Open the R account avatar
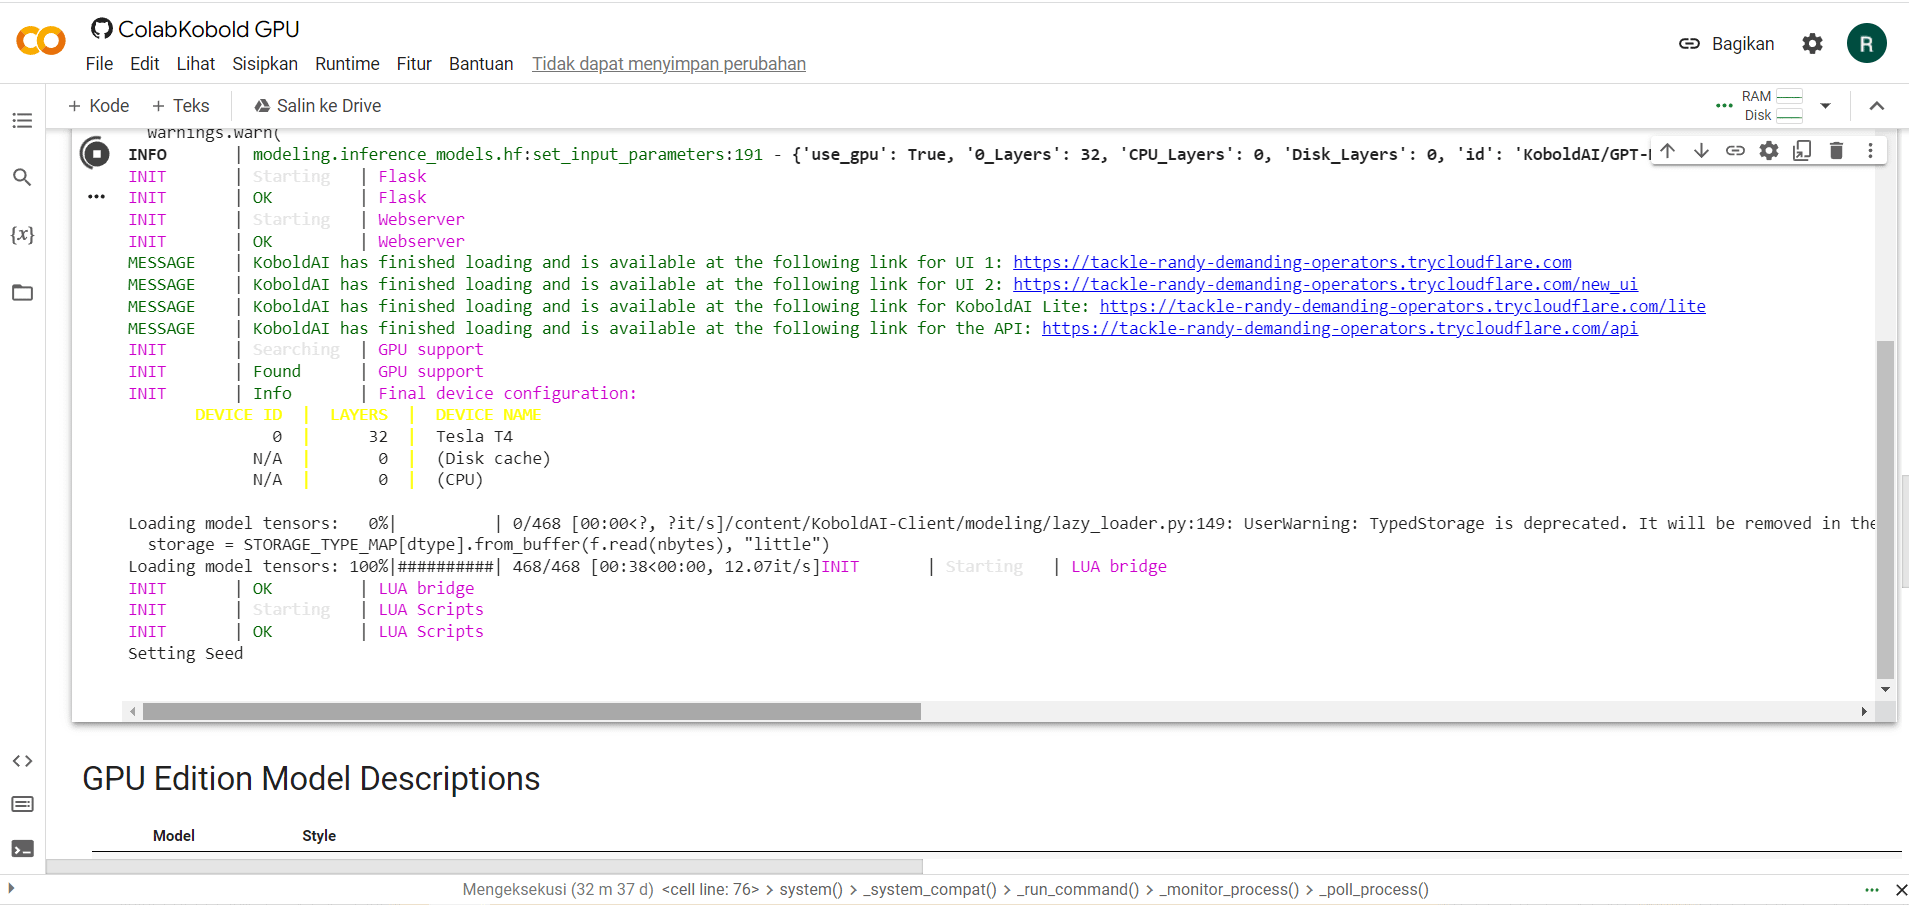This screenshot has width=1909, height=905. point(1866,43)
